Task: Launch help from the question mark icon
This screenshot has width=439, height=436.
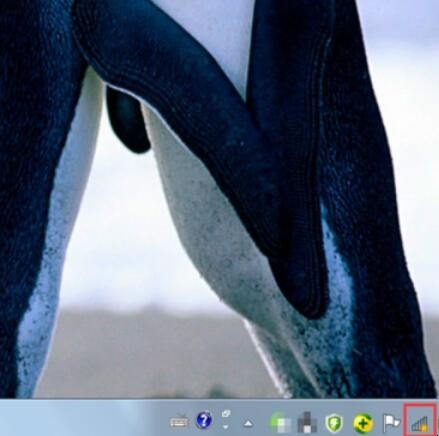Action: pyautogui.click(x=204, y=420)
